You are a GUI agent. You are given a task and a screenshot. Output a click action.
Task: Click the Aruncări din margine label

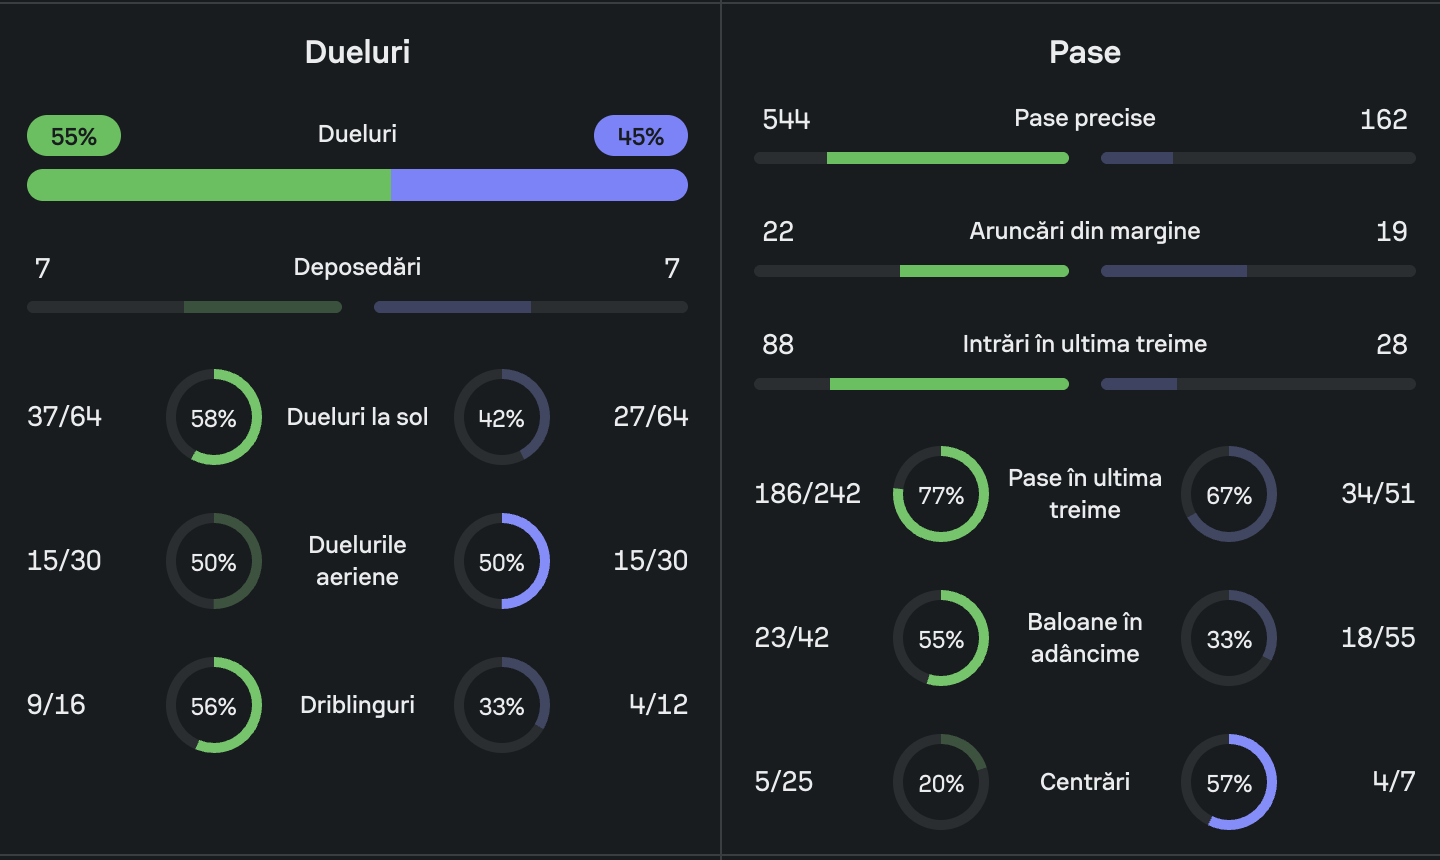(x=1084, y=231)
